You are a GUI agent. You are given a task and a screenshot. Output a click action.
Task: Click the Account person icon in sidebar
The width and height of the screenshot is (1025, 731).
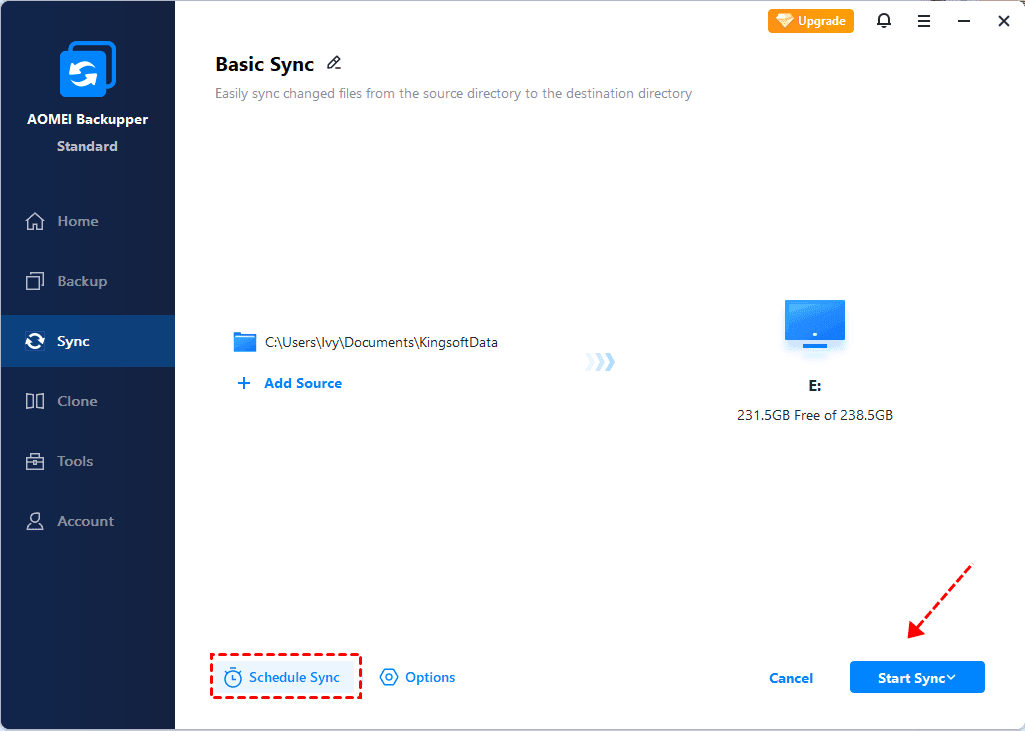tap(35, 521)
